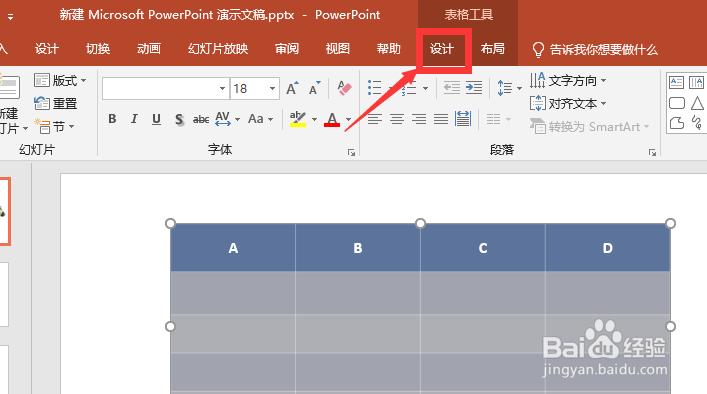Justify text alignment
The height and width of the screenshot is (394, 707).
[x=441, y=119]
